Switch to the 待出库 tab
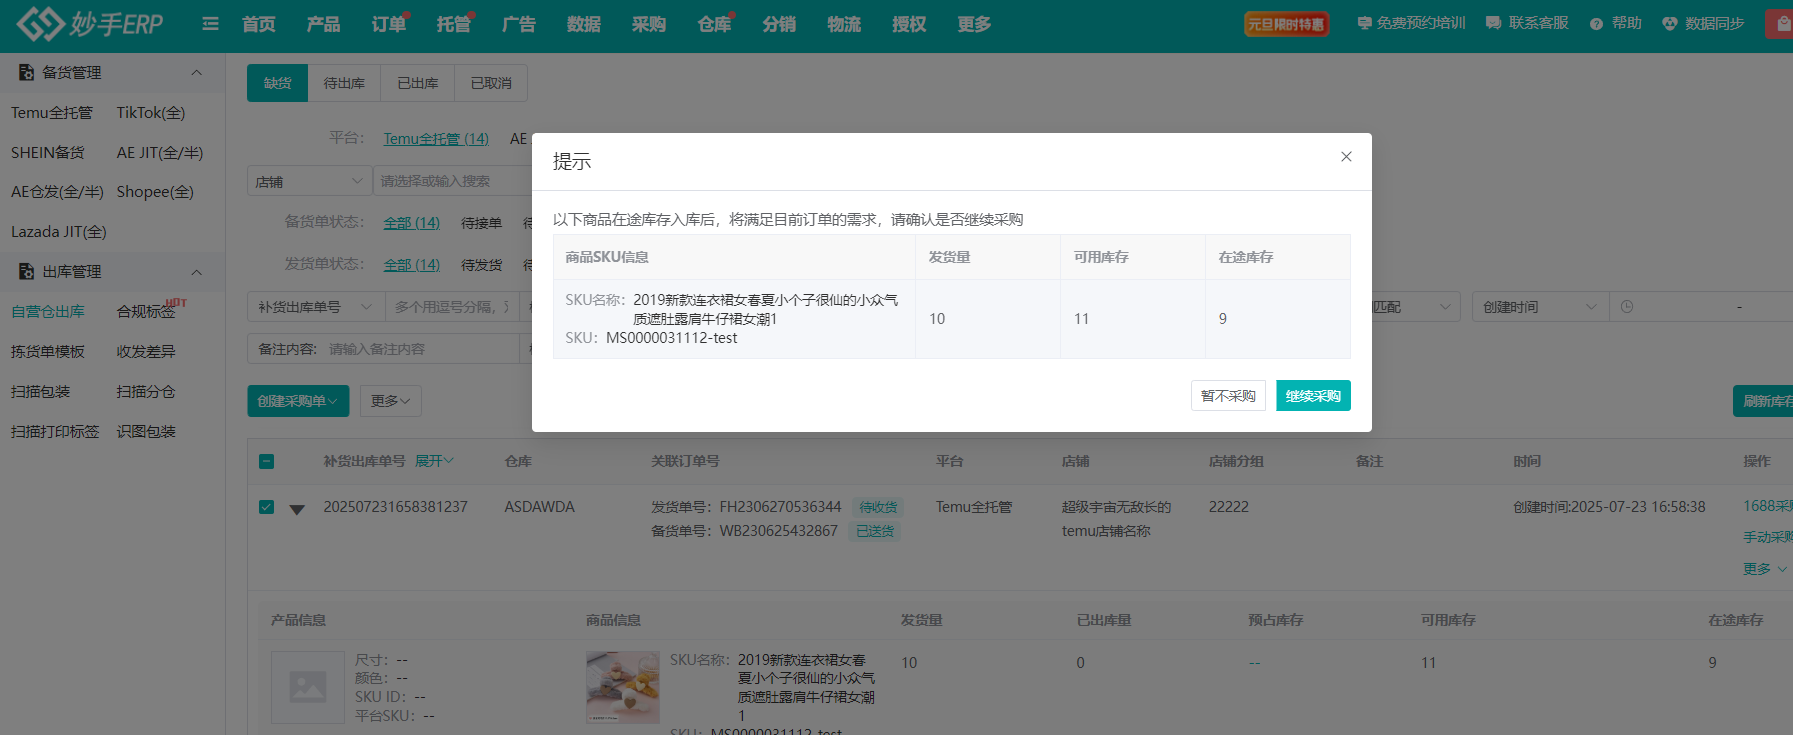This screenshot has height=735, width=1793. [344, 83]
